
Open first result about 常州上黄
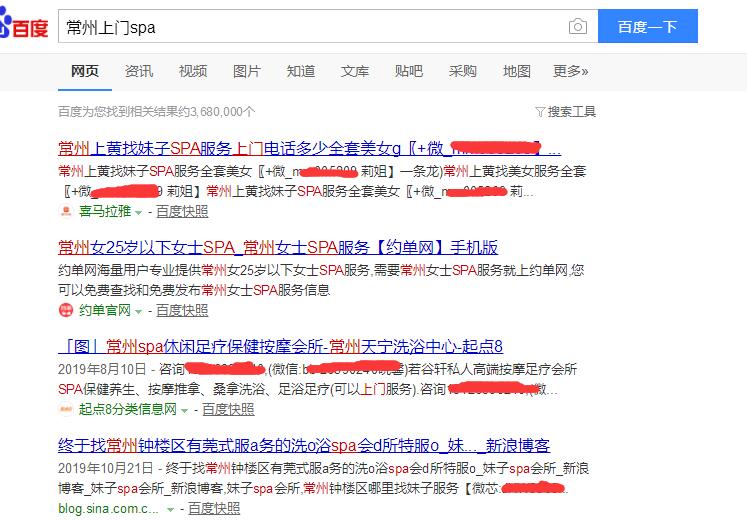(309, 149)
